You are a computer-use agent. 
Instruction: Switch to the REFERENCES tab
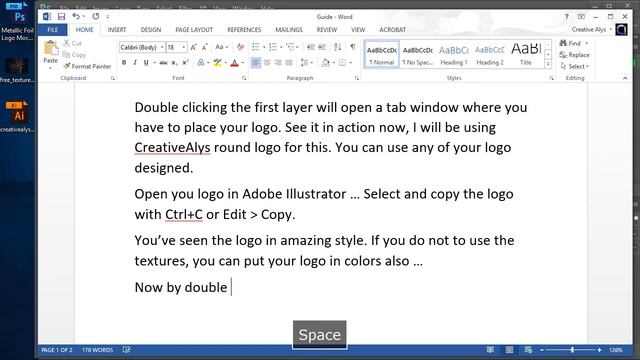[244, 30]
